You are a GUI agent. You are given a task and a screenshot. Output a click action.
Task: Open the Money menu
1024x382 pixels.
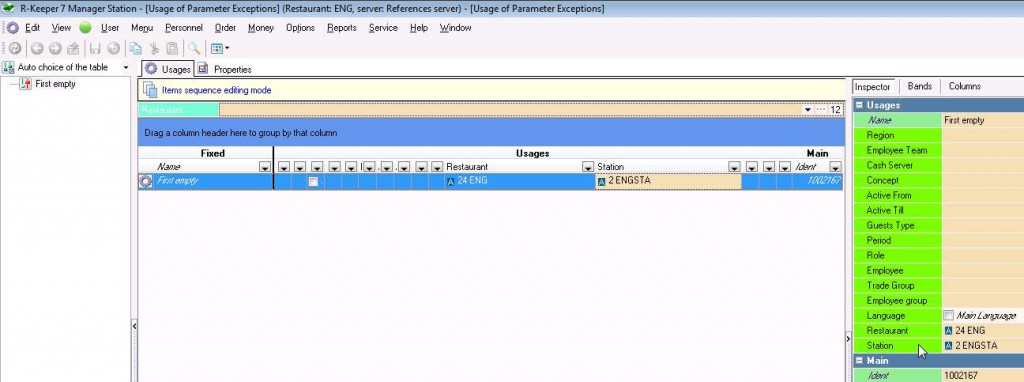pyautogui.click(x=261, y=28)
